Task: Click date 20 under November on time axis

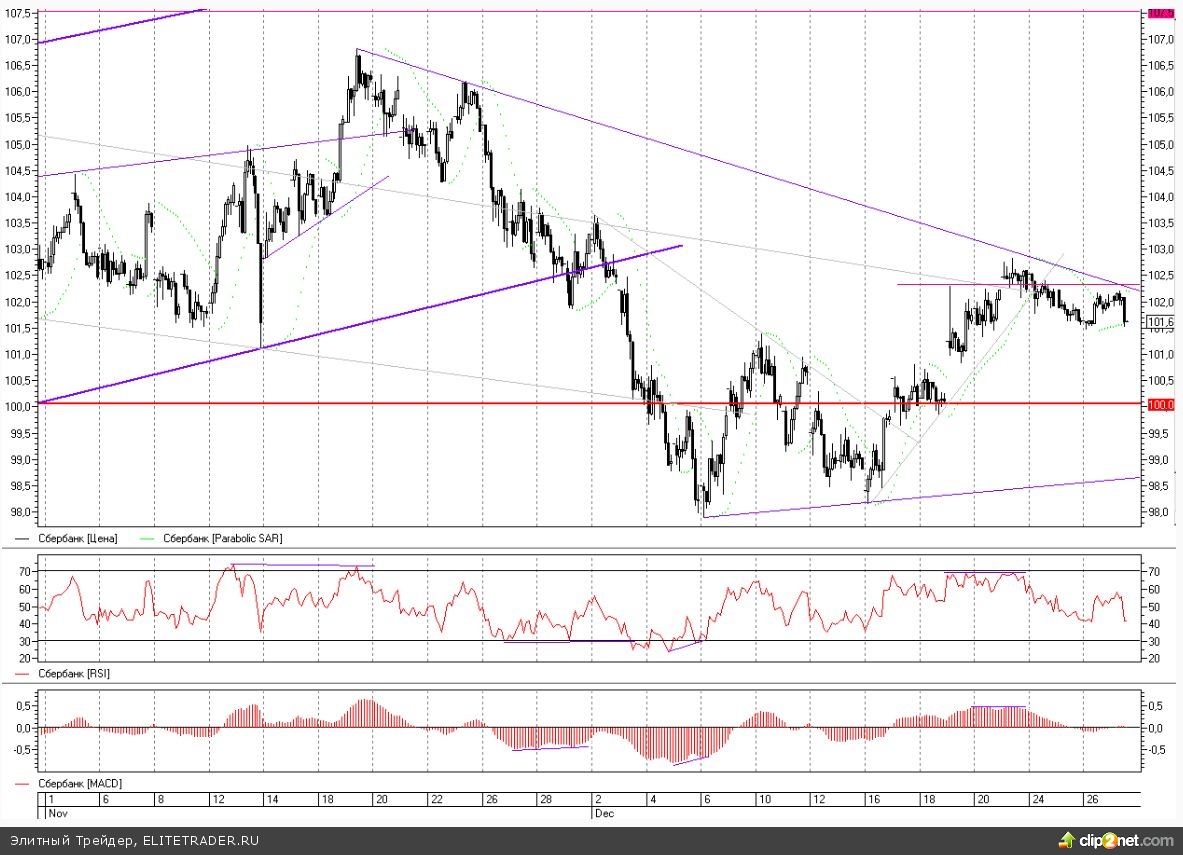Action: point(381,800)
